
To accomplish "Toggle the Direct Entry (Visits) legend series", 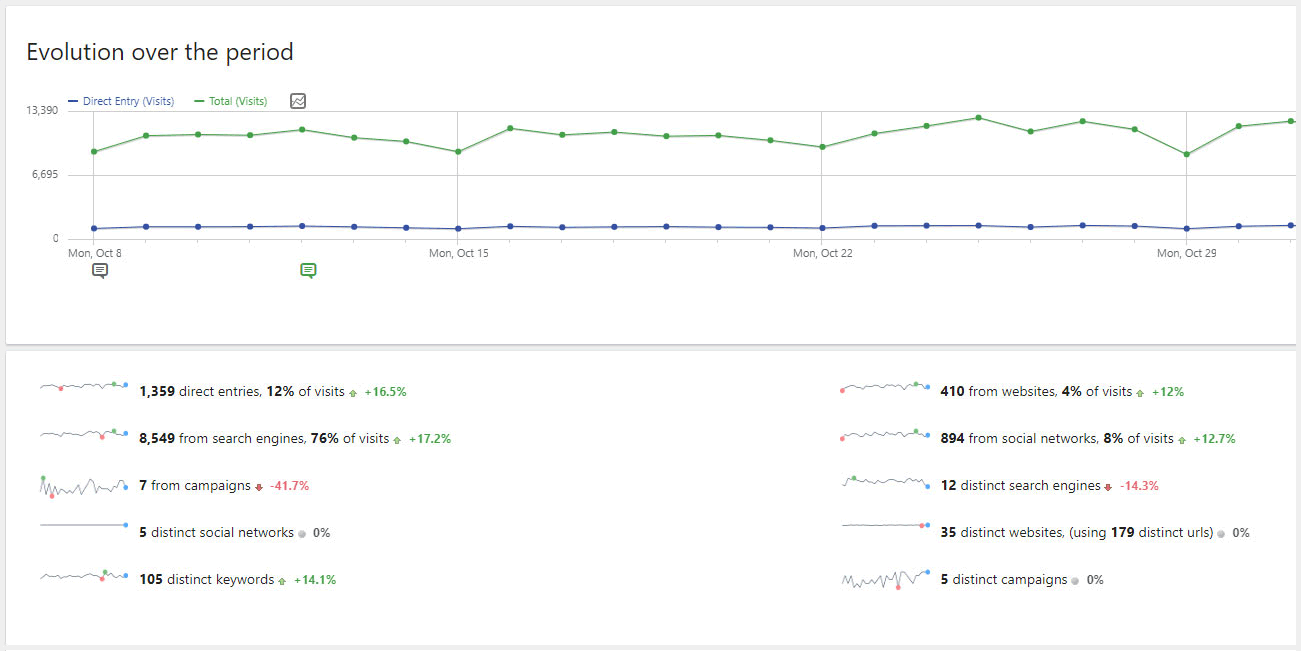I will click(121, 101).
